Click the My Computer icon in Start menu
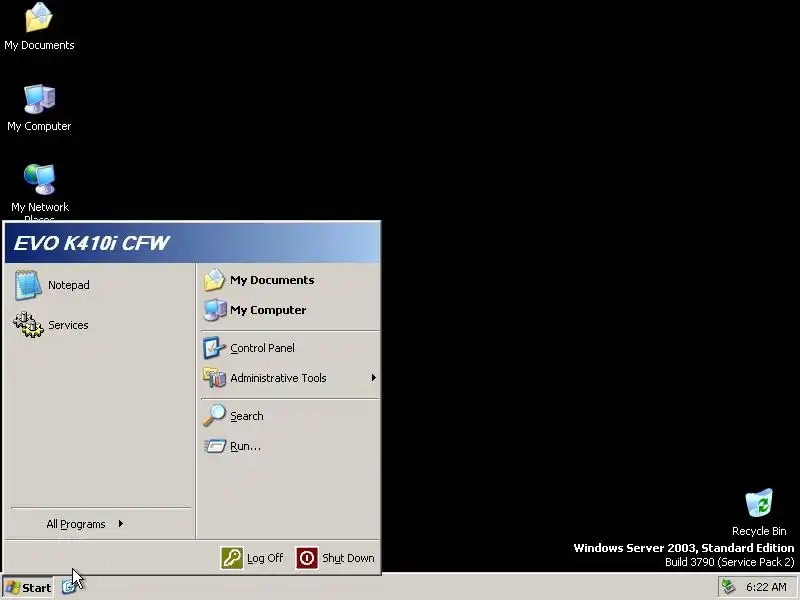 214,310
